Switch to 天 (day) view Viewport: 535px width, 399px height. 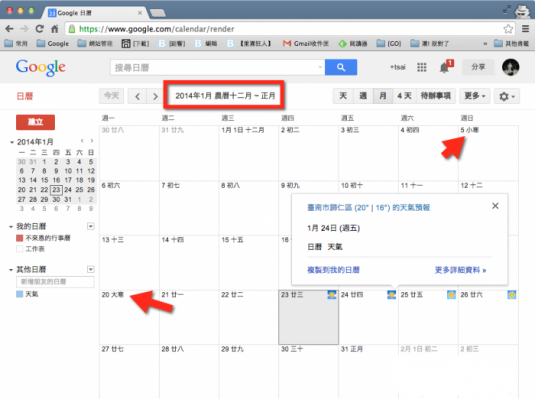[x=343, y=96]
